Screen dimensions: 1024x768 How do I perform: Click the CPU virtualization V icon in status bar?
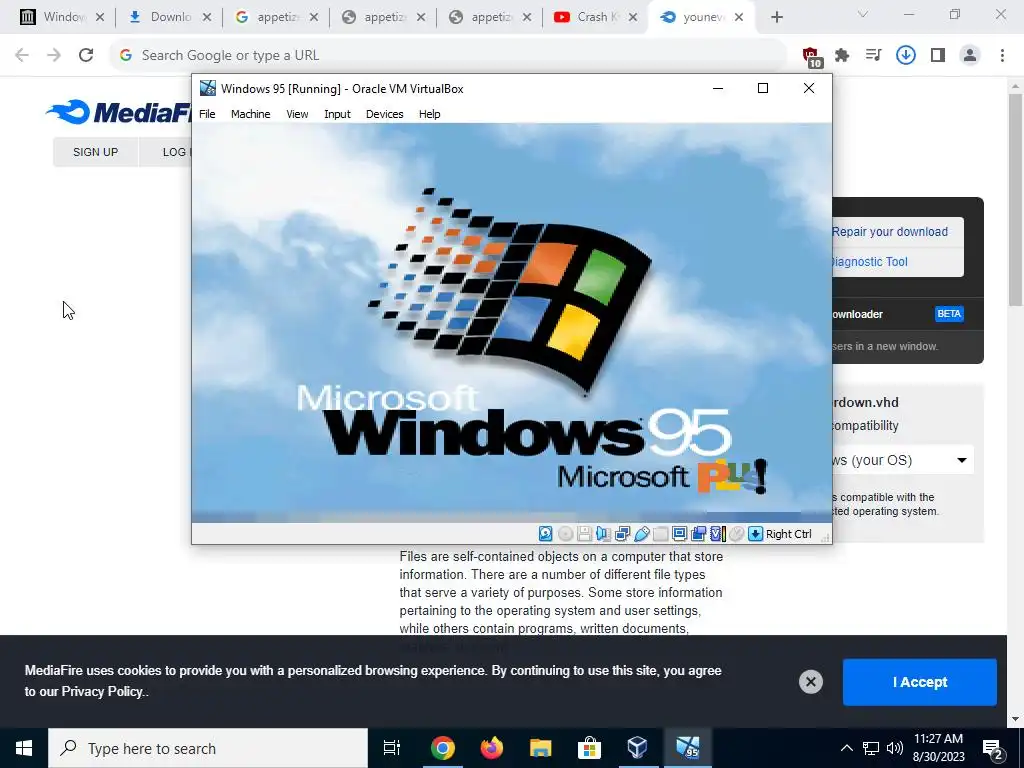point(718,534)
